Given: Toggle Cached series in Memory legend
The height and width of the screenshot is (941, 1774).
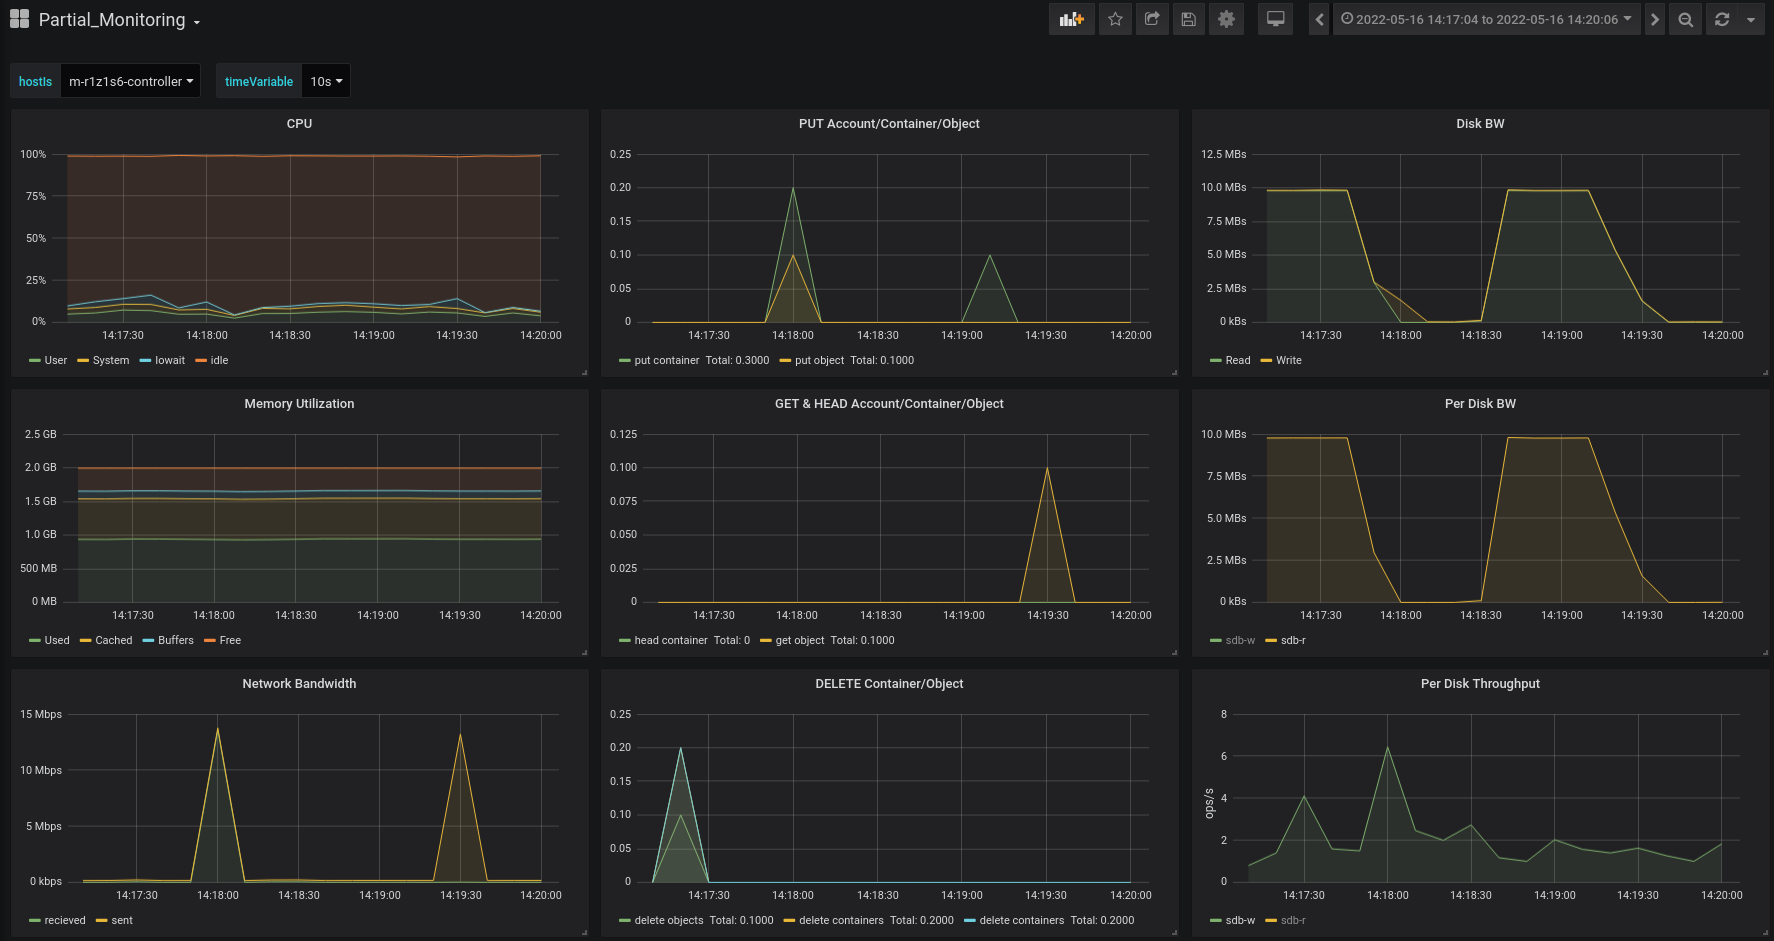Looking at the screenshot, I should (x=113, y=640).
